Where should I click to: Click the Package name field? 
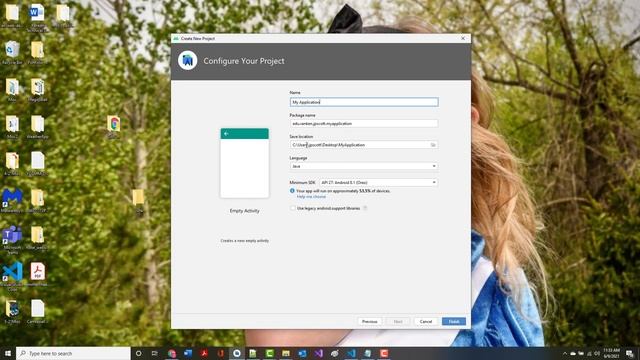click(364, 123)
